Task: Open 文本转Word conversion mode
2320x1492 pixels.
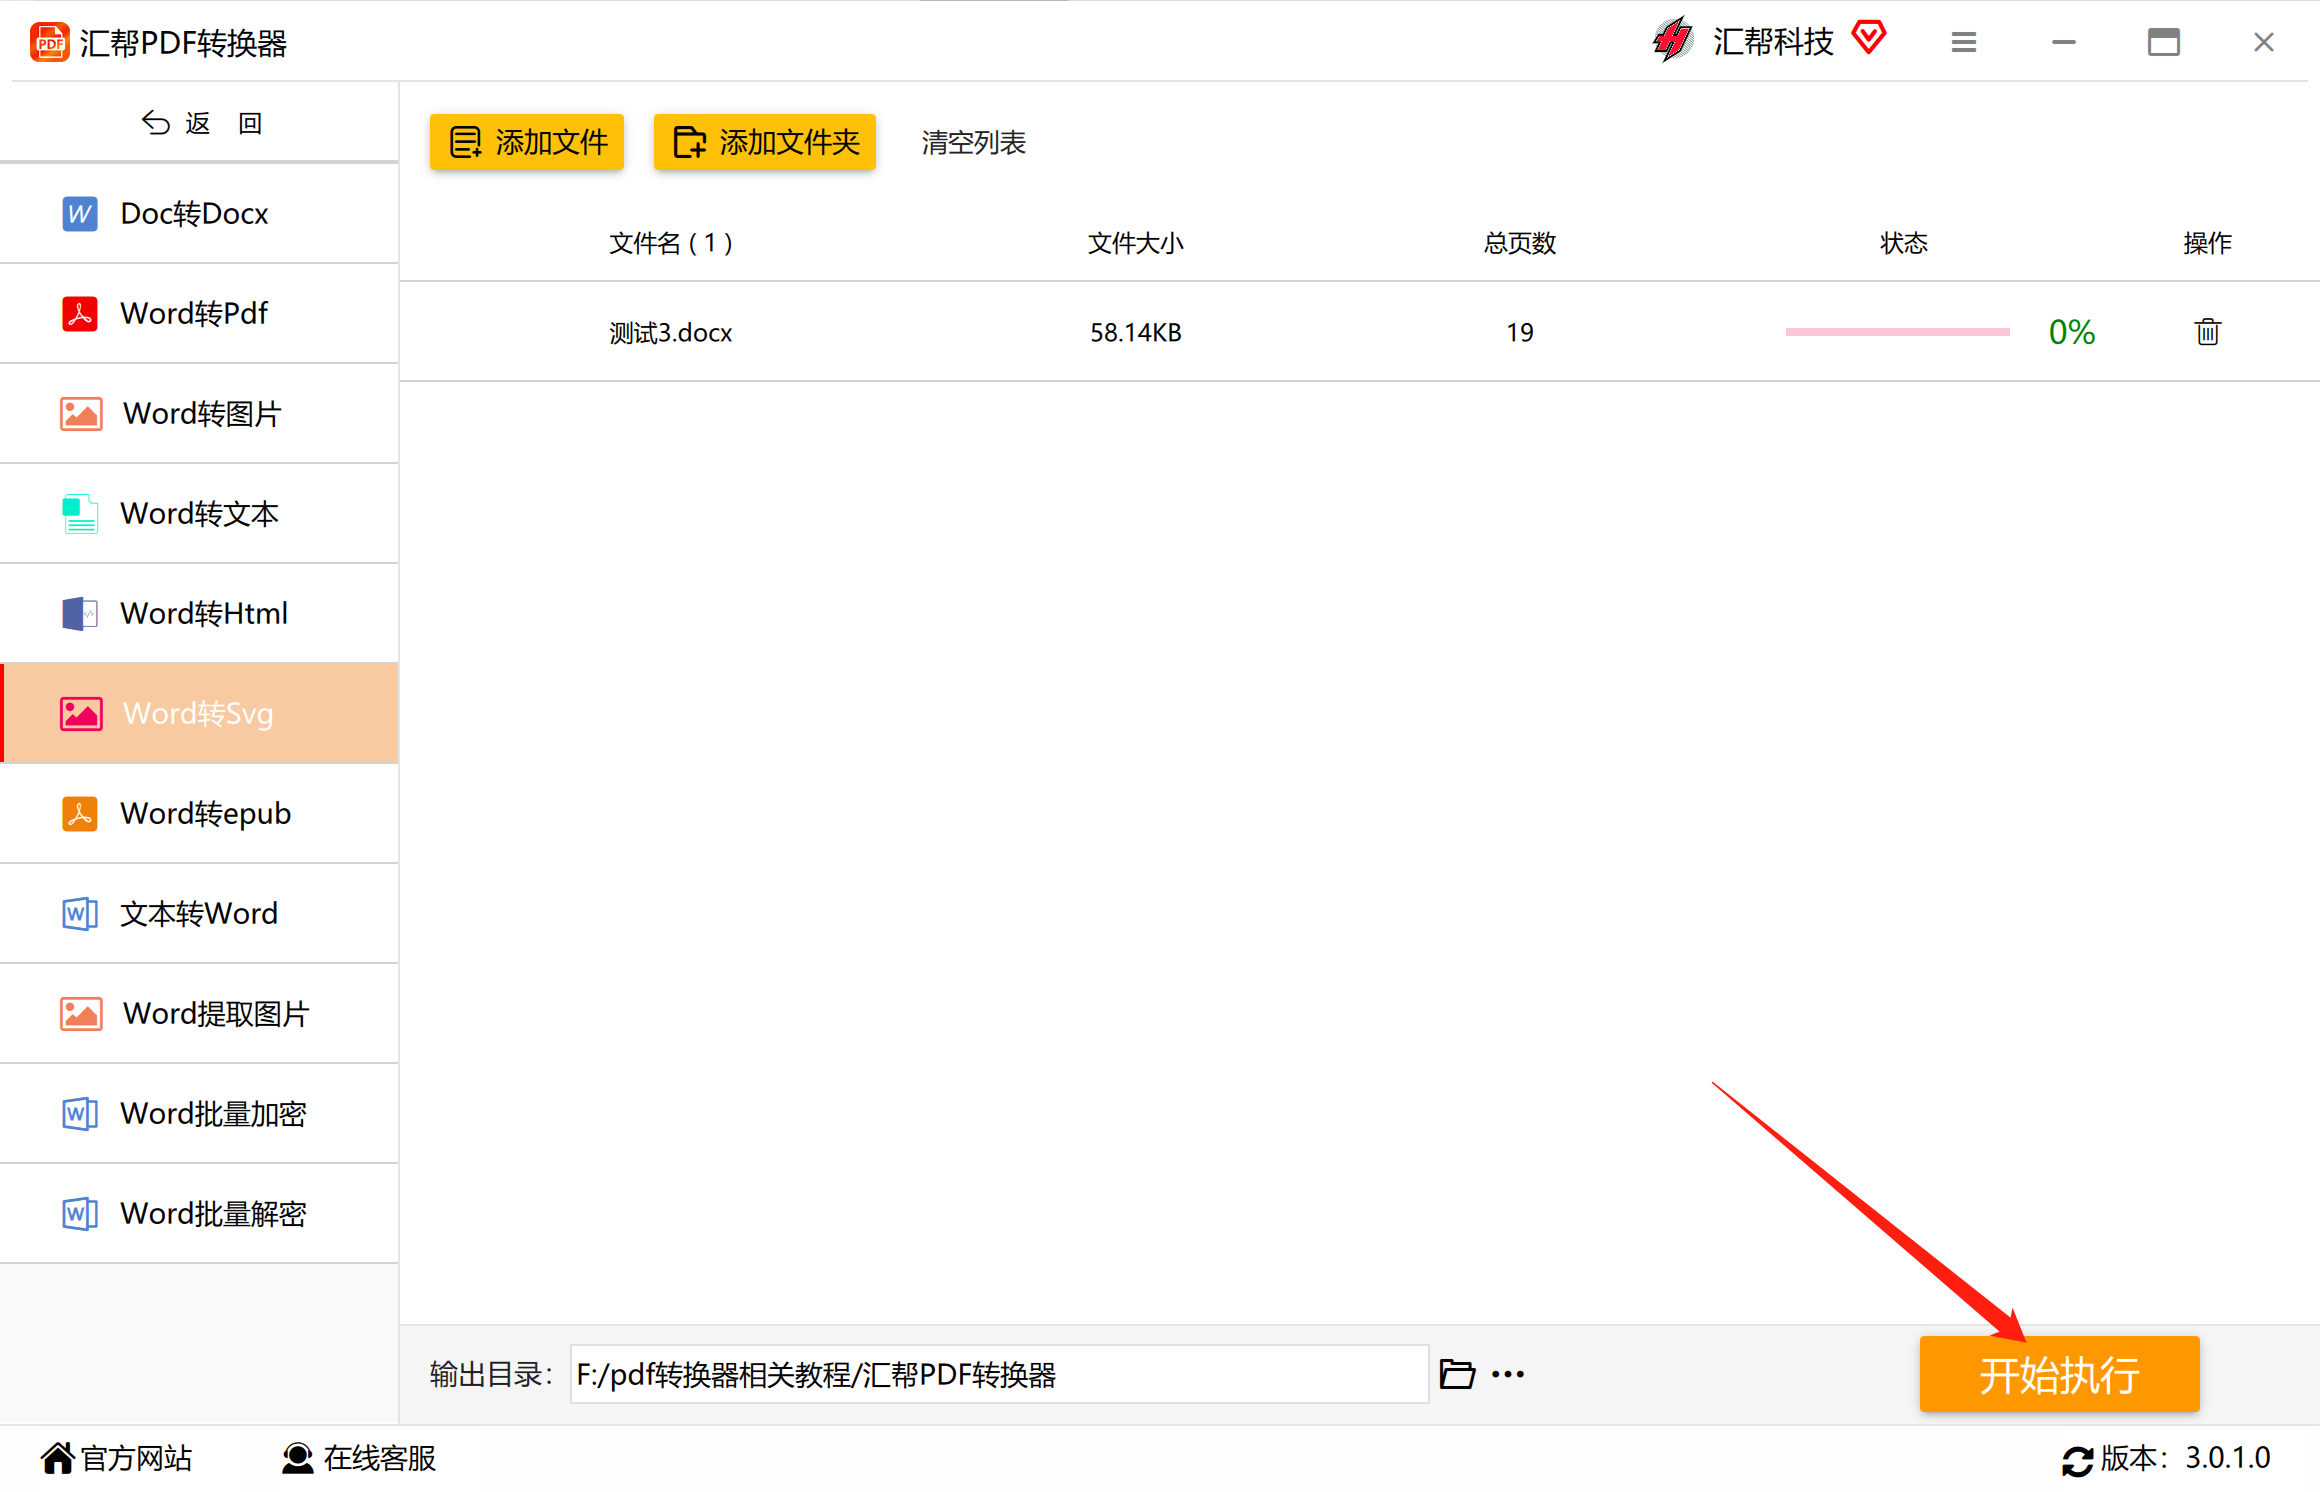Action: 199,913
